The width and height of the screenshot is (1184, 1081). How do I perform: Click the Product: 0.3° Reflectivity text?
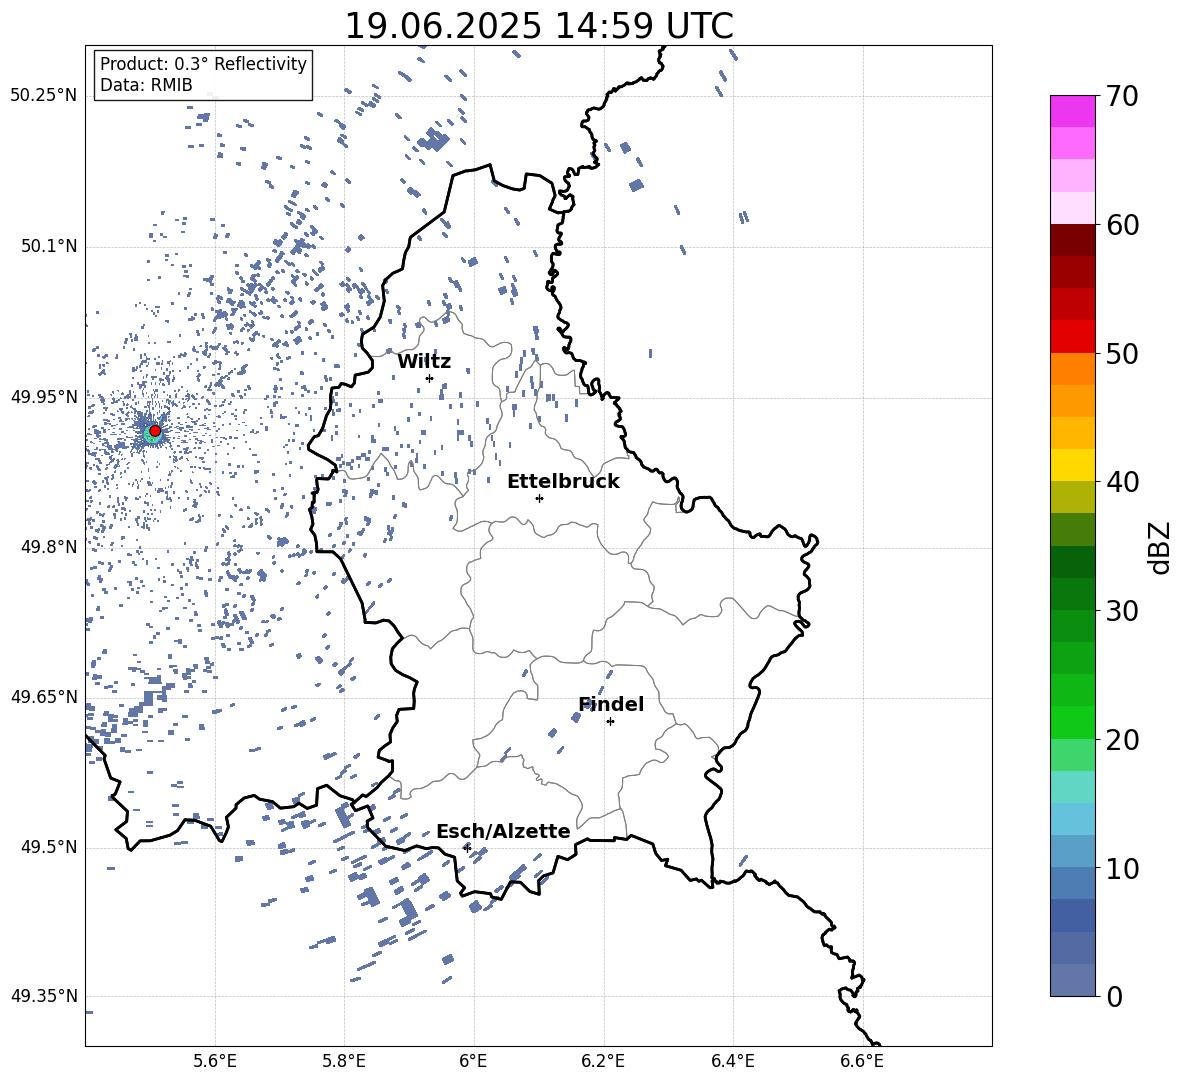tap(203, 64)
